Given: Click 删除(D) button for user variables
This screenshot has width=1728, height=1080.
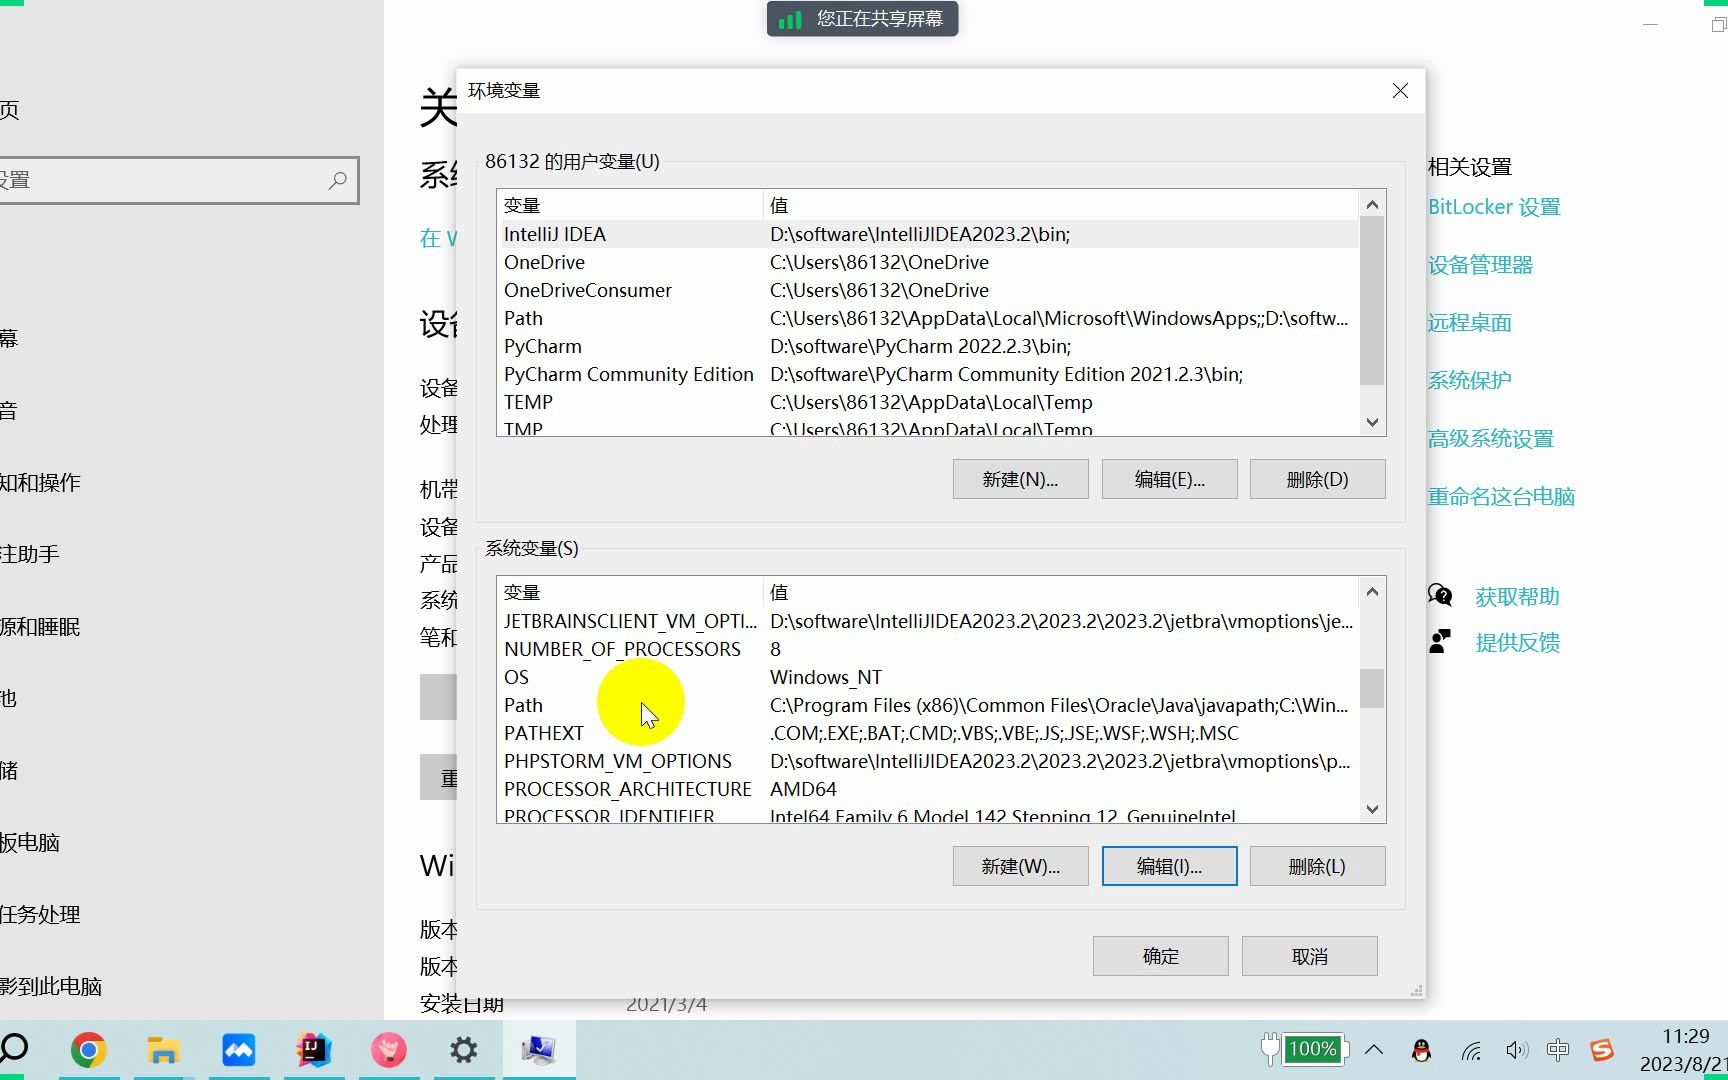Looking at the screenshot, I should click(x=1317, y=479).
